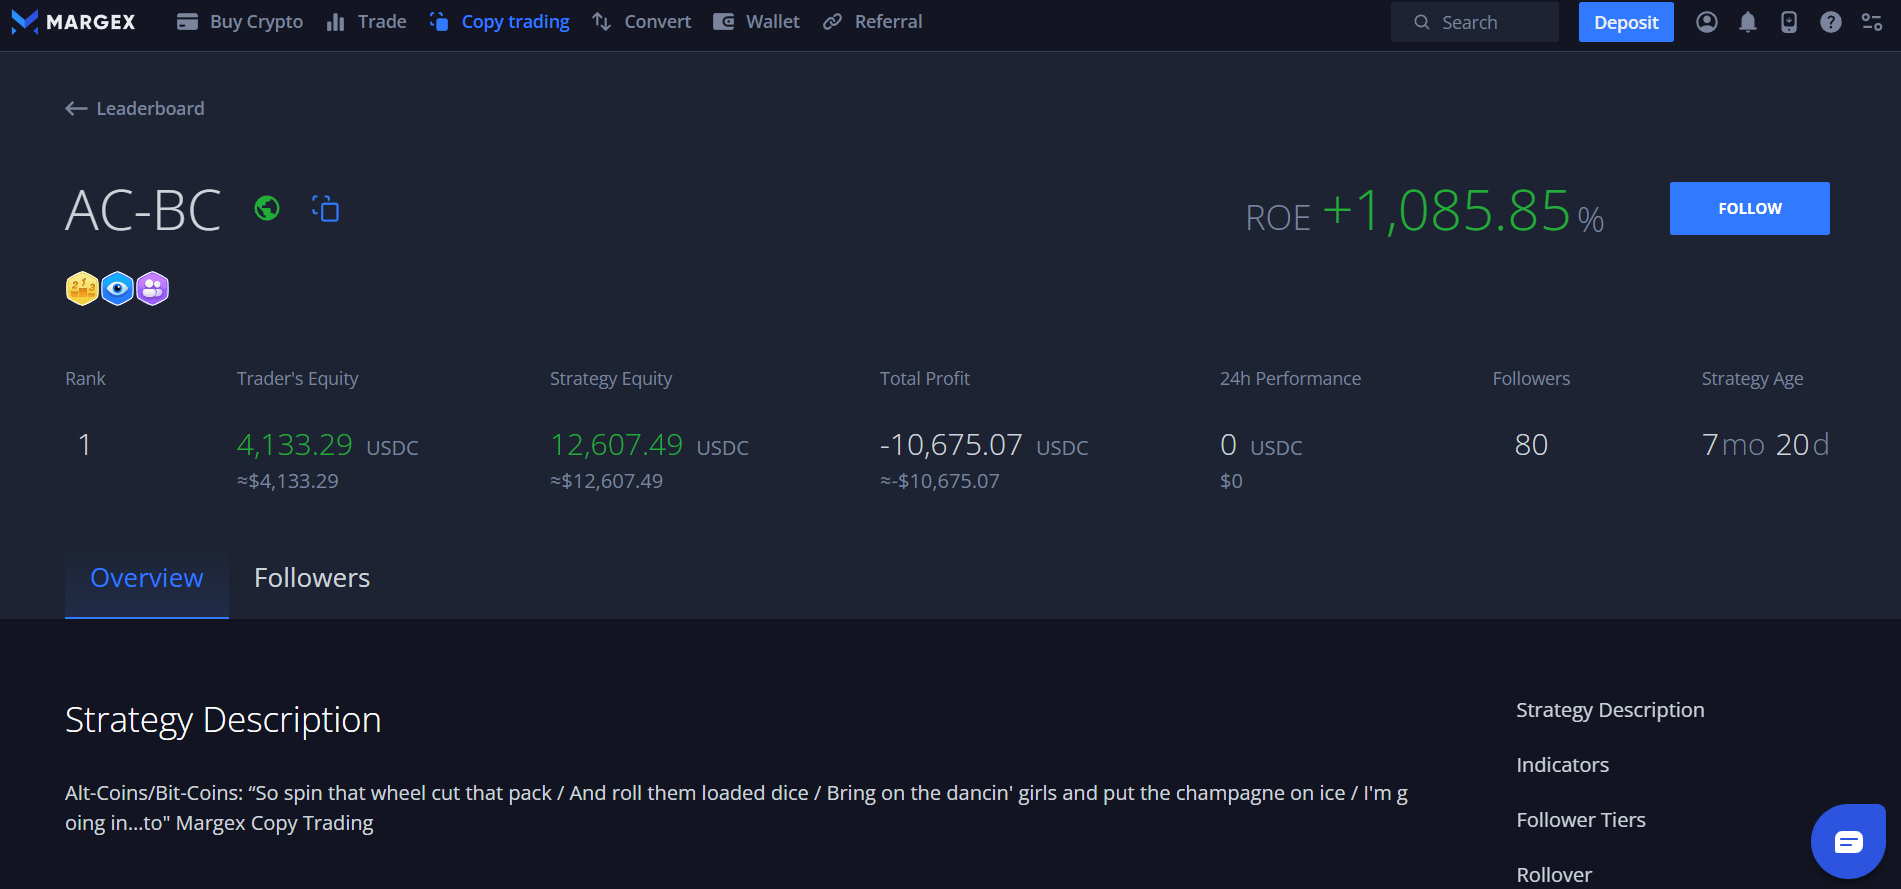This screenshot has height=889, width=1901.
Task: Click the purple followers trader badge
Action: [x=153, y=289]
